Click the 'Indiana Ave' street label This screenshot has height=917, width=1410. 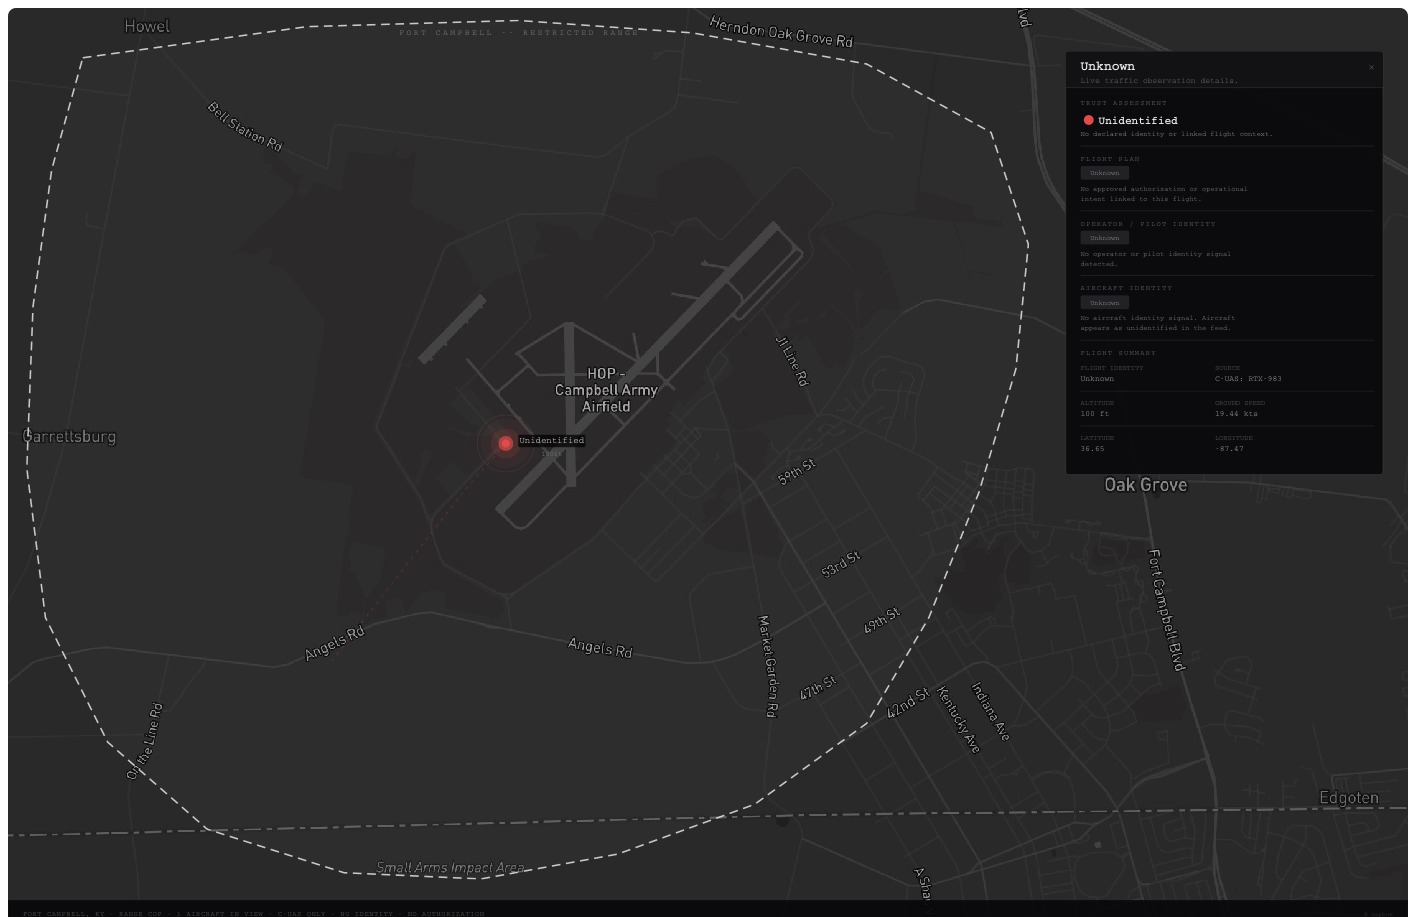[990, 712]
